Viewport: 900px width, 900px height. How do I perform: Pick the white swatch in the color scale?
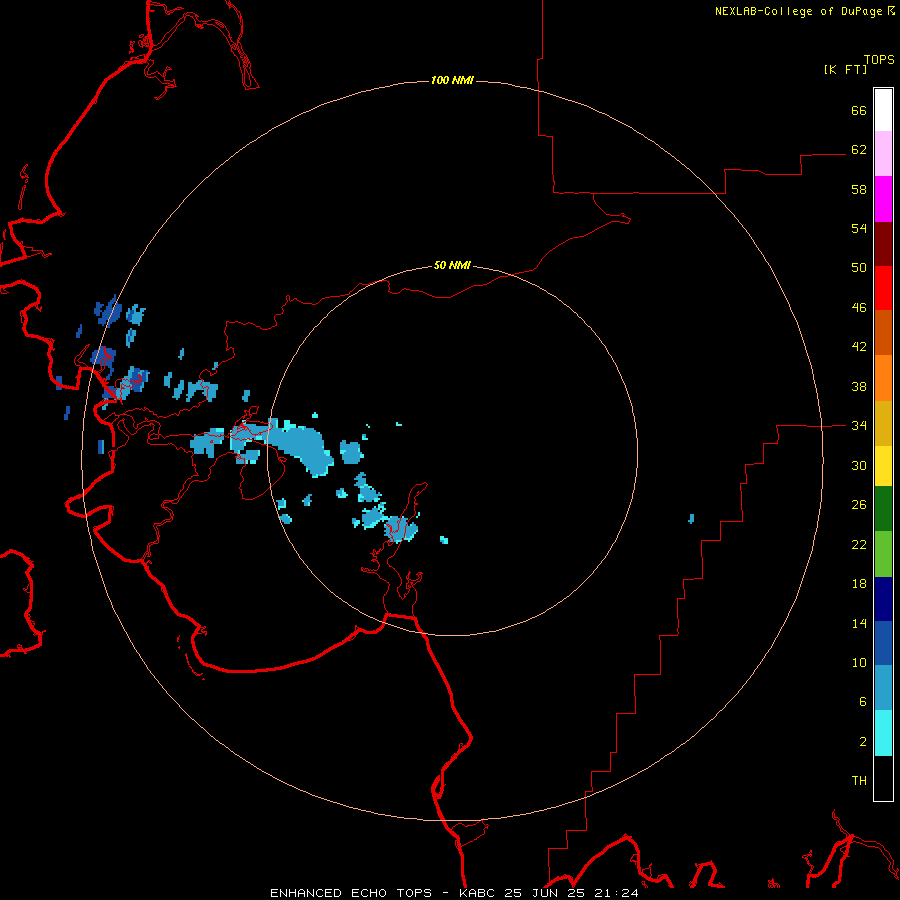click(883, 110)
